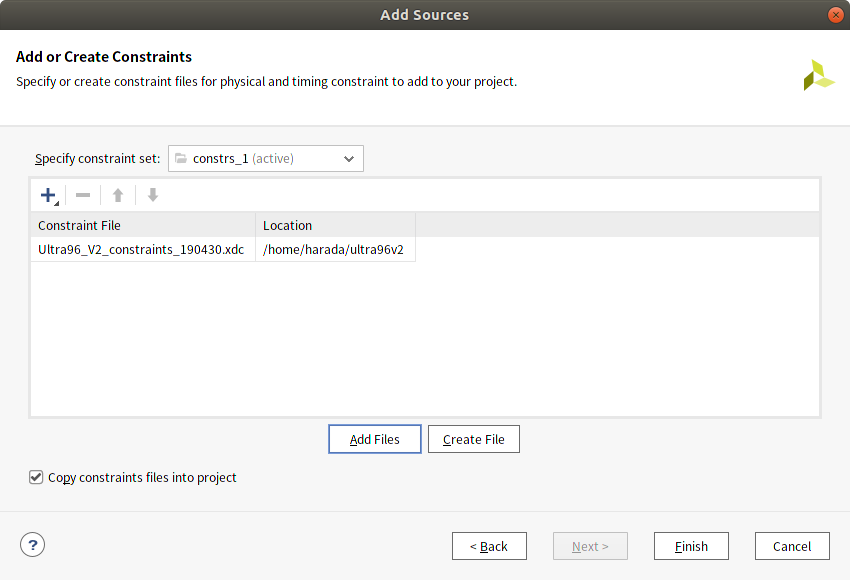Click the Create File button
This screenshot has height=580, width=850.
tap(474, 439)
